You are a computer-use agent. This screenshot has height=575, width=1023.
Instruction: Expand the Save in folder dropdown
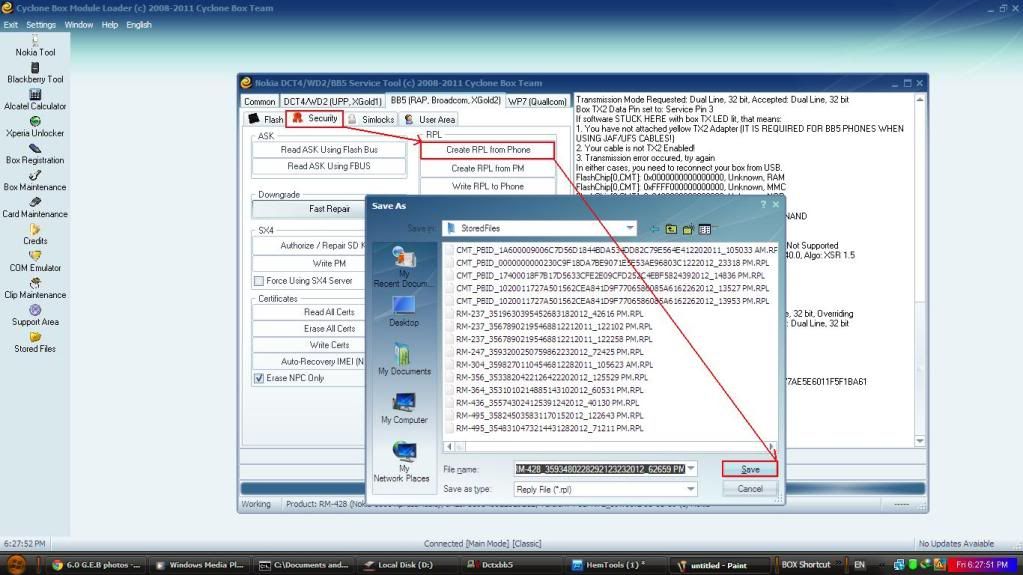tap(629, 229)
